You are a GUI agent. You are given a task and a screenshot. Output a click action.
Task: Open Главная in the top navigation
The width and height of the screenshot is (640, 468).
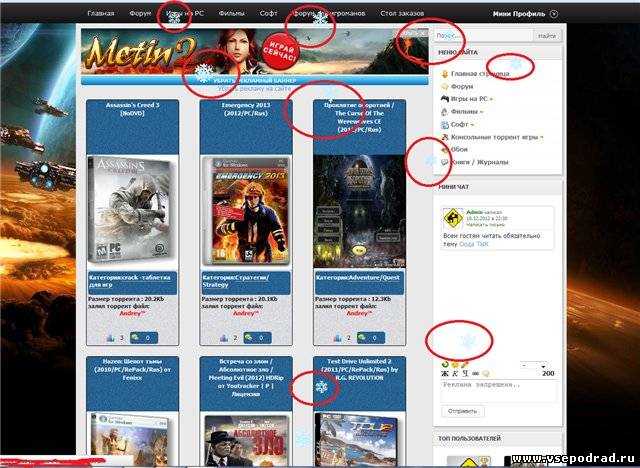tap(100, 13)
